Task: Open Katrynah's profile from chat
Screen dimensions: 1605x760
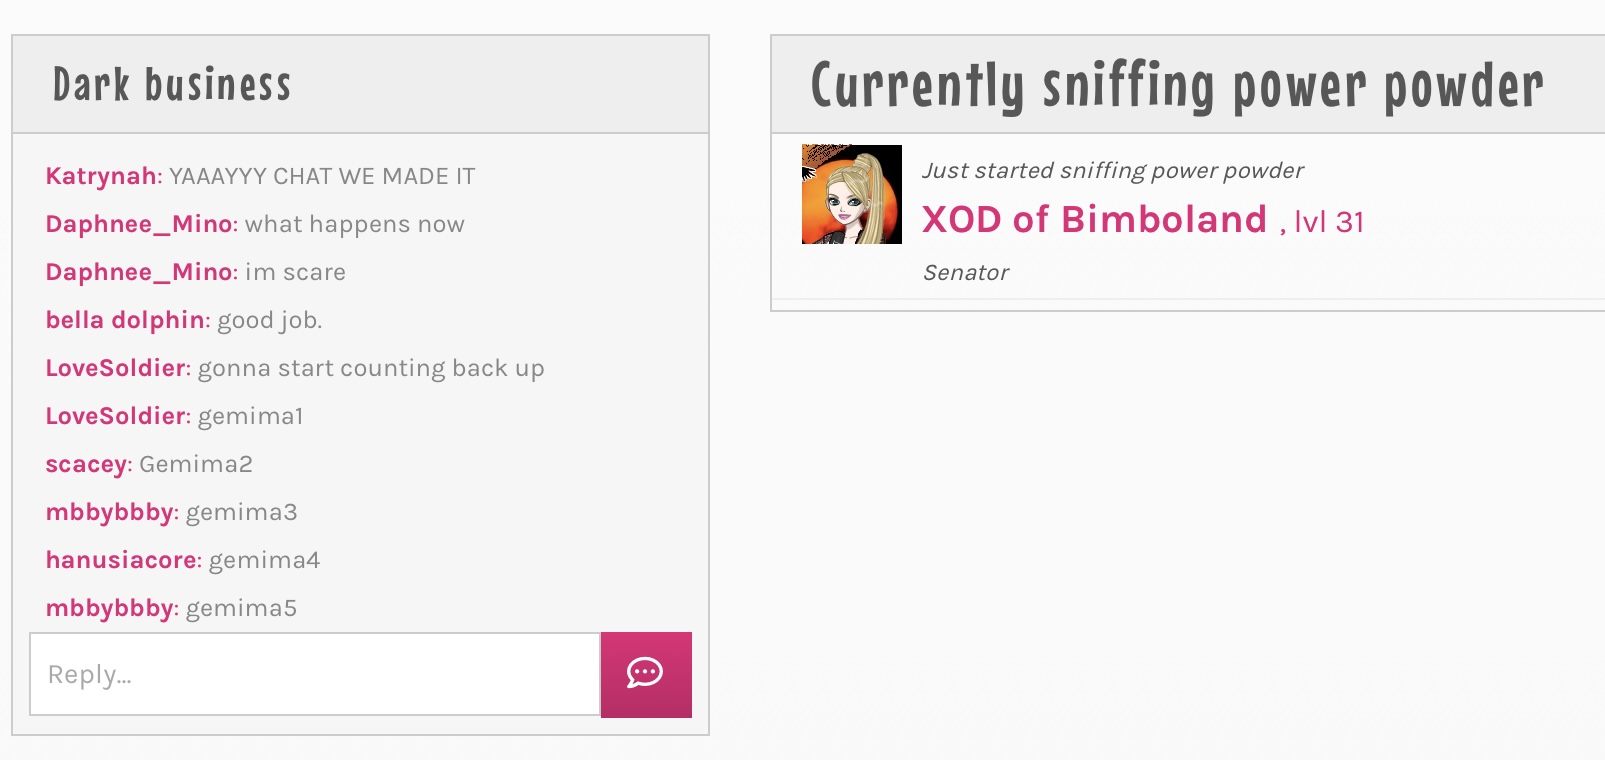Action: click(101, 176)
